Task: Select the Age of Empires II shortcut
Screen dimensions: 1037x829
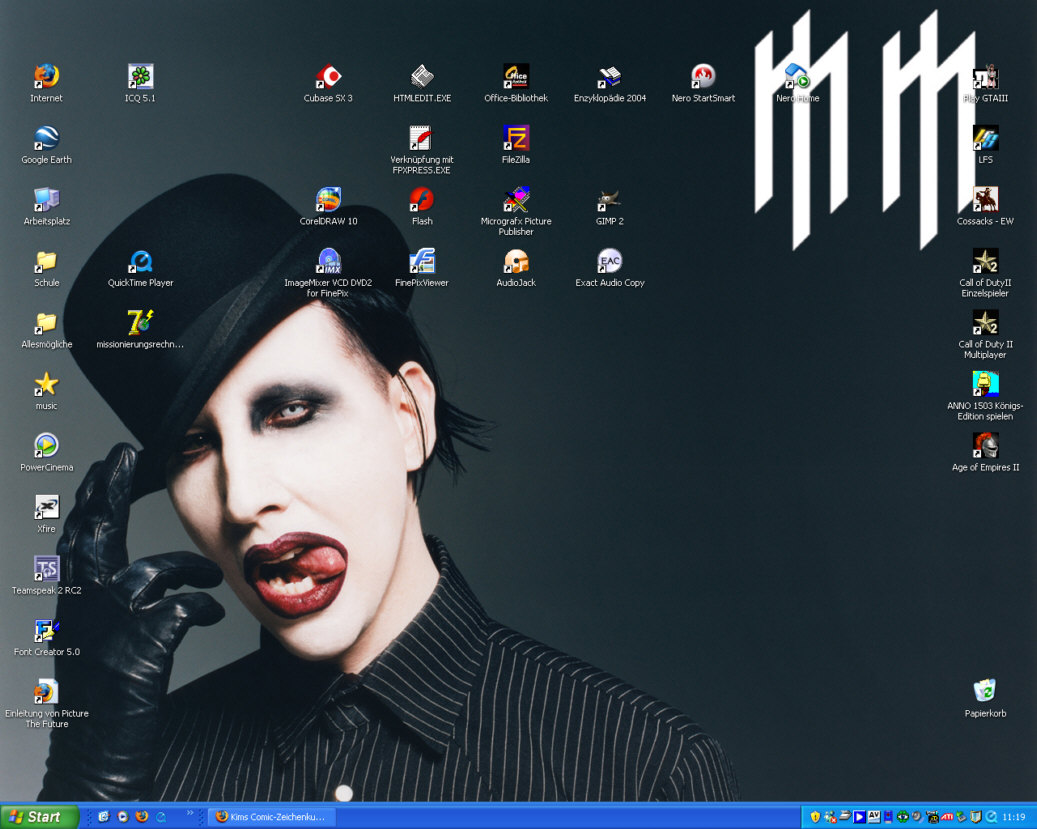Action: tap(985, 446)
